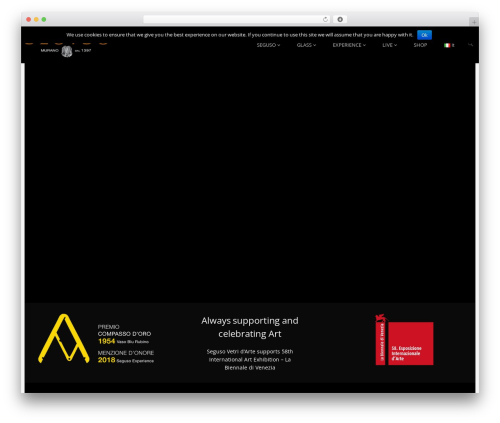Click the red Biennale di Venezia logo
Image resolution: width=500 pixels, height=423 pixels.
click(x=404, y=340)
